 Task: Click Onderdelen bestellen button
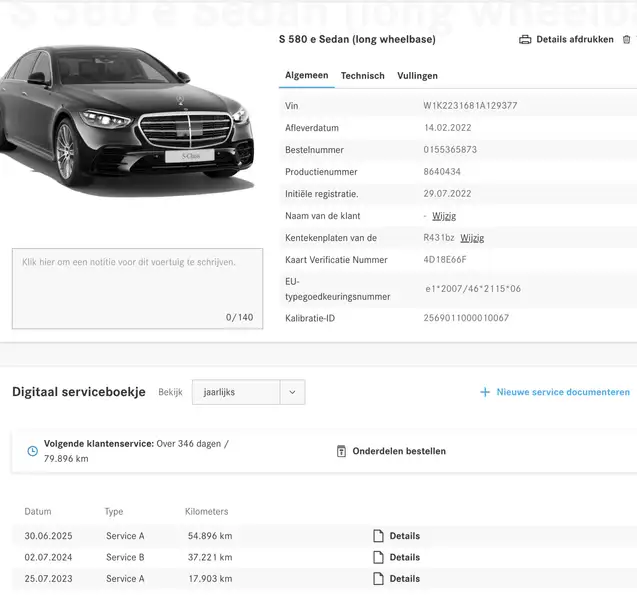(399, 451)
